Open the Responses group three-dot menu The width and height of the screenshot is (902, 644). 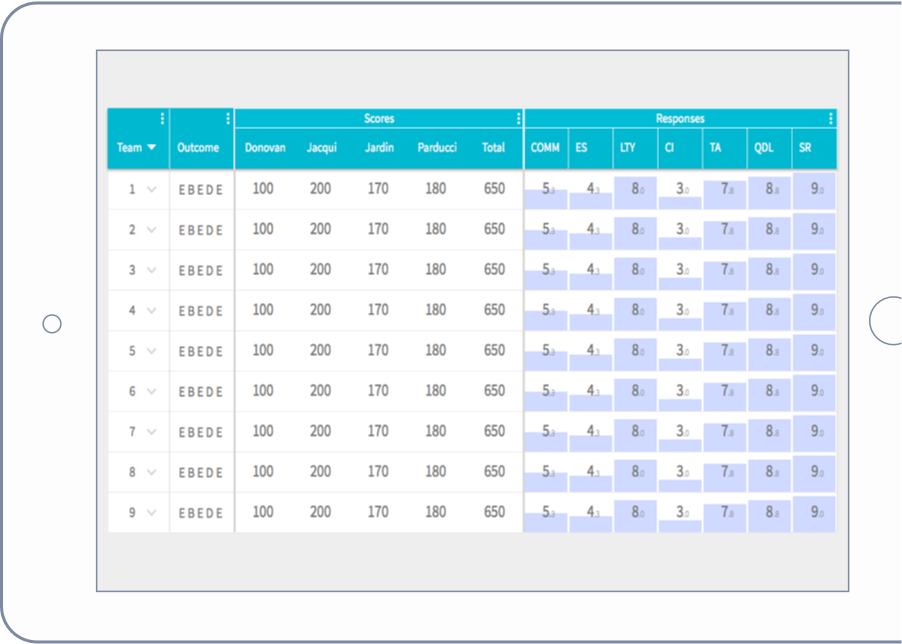[830, 119]
